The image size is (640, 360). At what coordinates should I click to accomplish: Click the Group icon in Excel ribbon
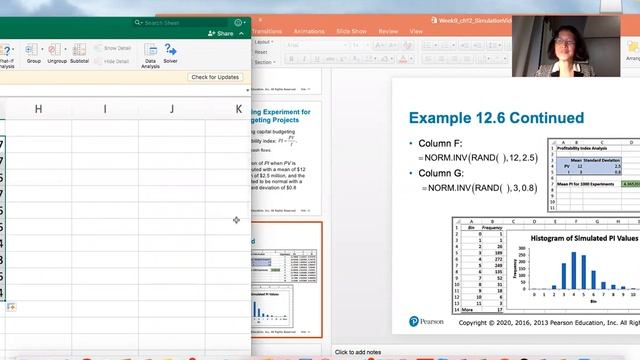[32, 50]
